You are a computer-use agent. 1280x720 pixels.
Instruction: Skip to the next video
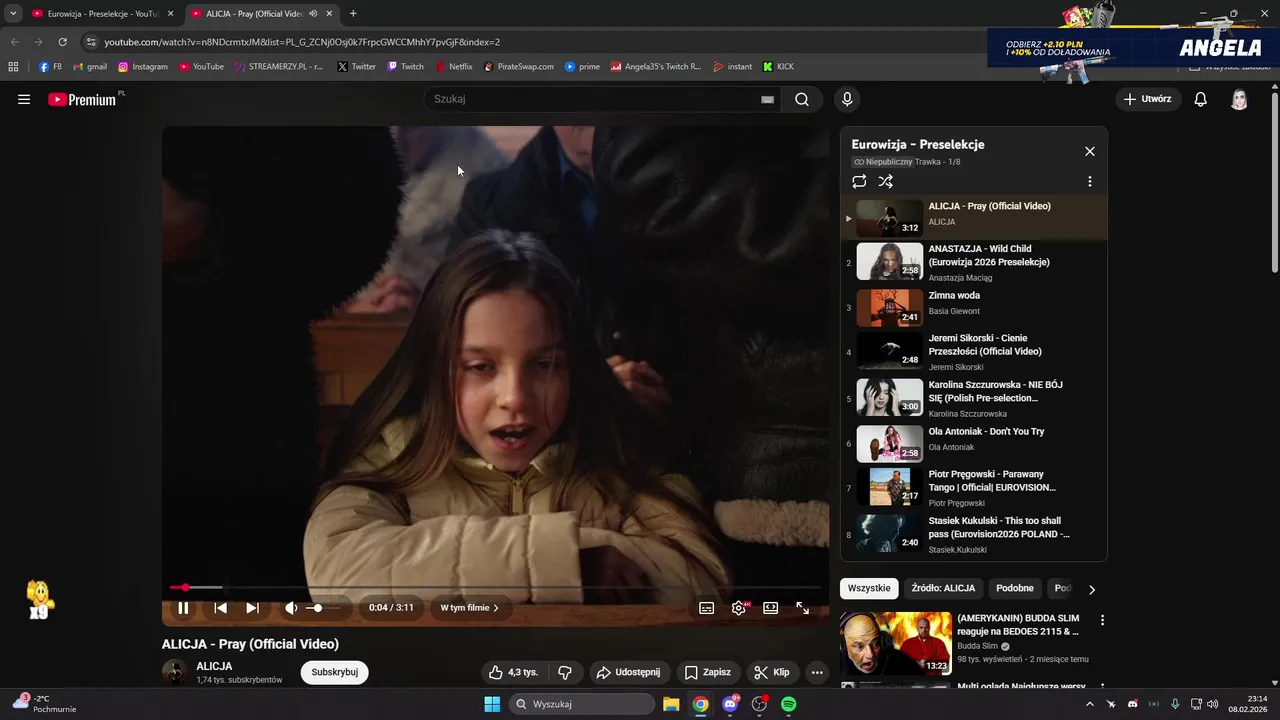click(x=252, y=607)
